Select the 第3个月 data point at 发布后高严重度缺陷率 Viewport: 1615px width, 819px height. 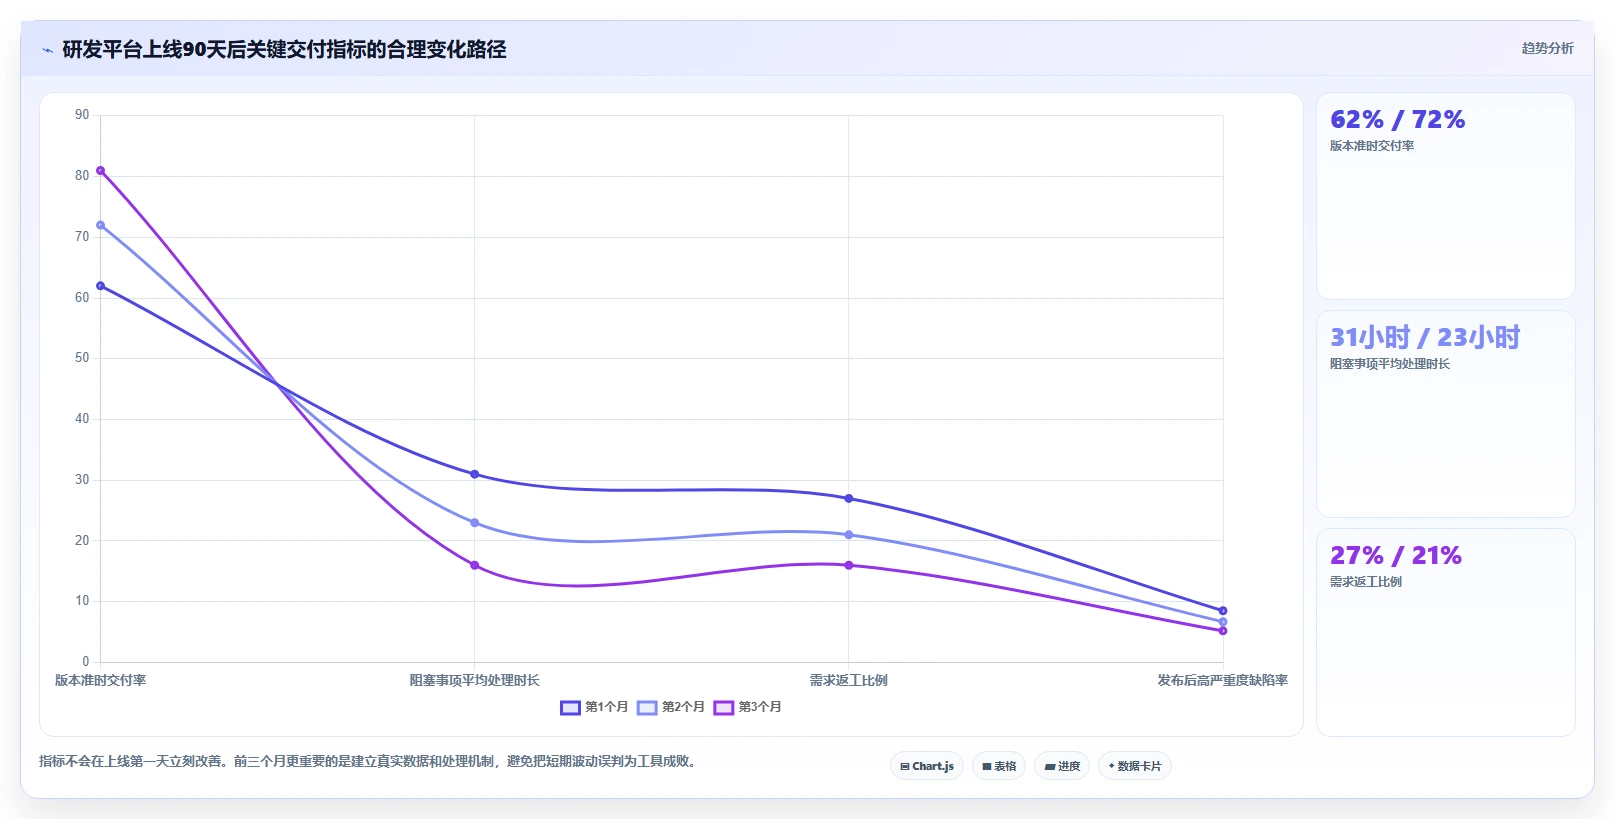point(1223,631)
